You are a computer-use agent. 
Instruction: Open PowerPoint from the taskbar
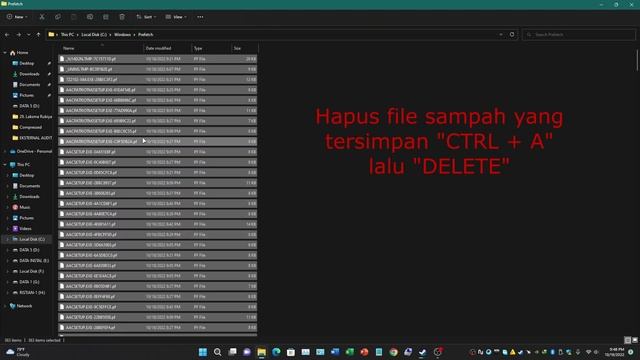tap(364, 352)
